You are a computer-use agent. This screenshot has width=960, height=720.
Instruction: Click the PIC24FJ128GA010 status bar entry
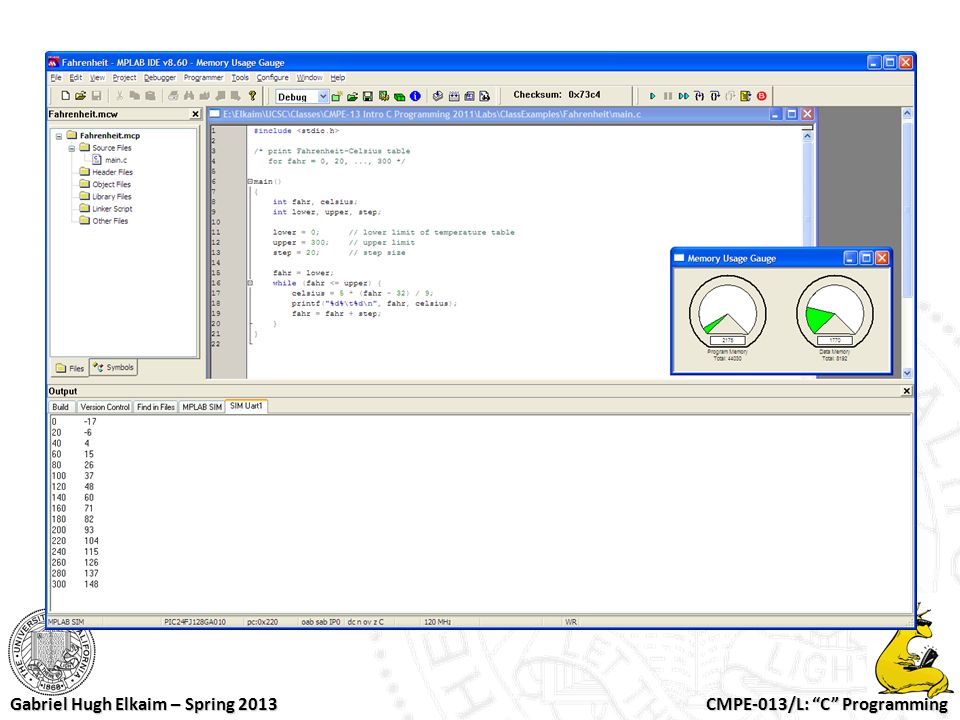195,622
